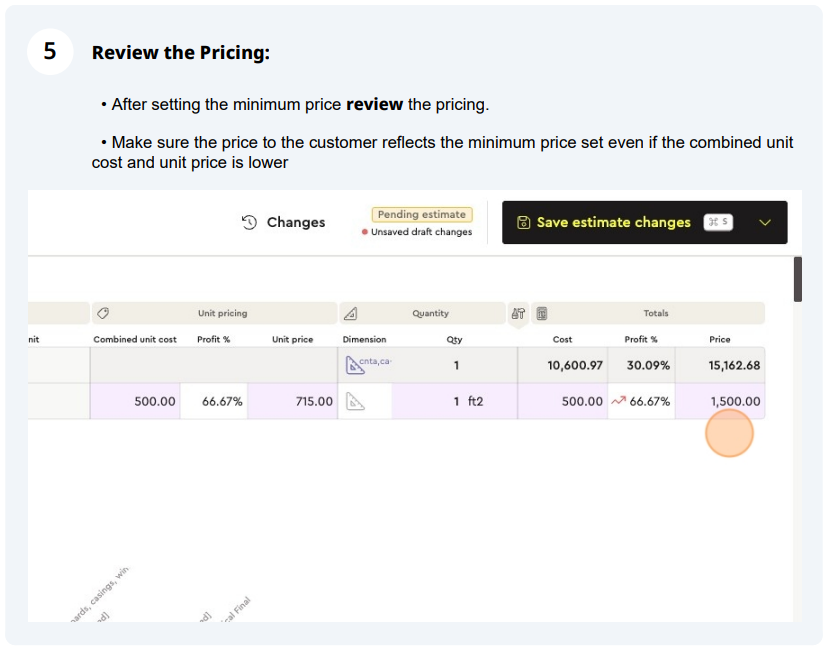The width and height of the screenshot is (831, 651).
Task: Click the Save estimate changes button
Action: click(644, 222)
